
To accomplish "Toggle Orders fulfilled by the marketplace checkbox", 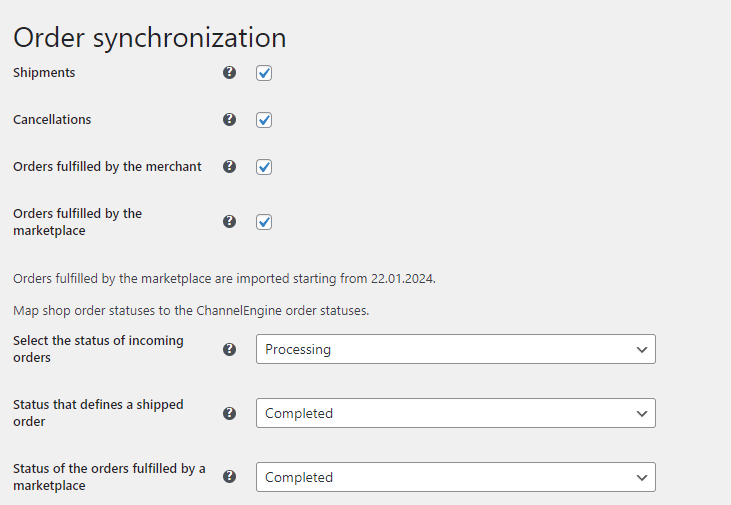I will 264,222.
